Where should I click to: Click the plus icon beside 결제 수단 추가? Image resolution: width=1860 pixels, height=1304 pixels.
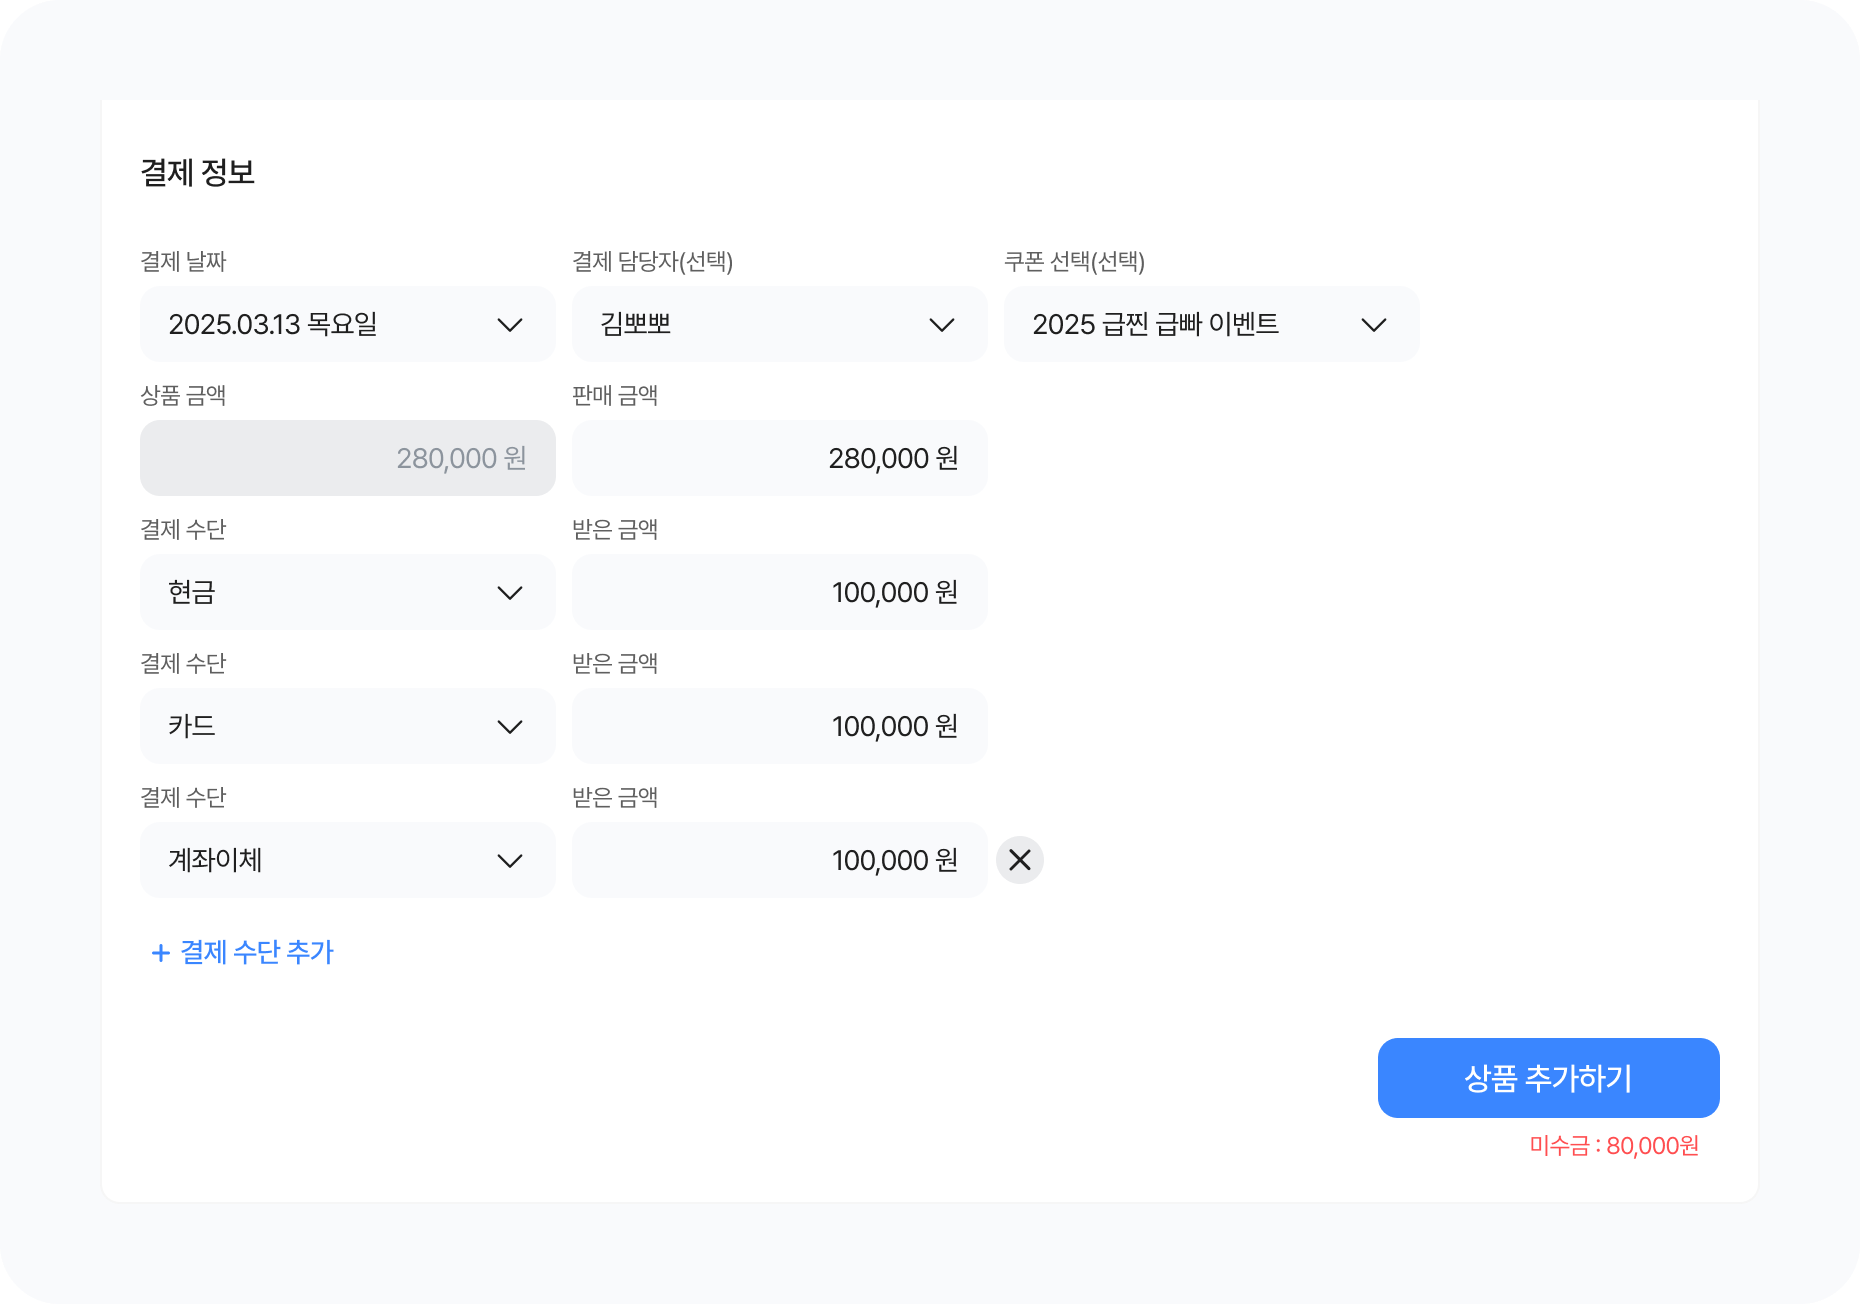pyautogui.click(x=160, y=953)
